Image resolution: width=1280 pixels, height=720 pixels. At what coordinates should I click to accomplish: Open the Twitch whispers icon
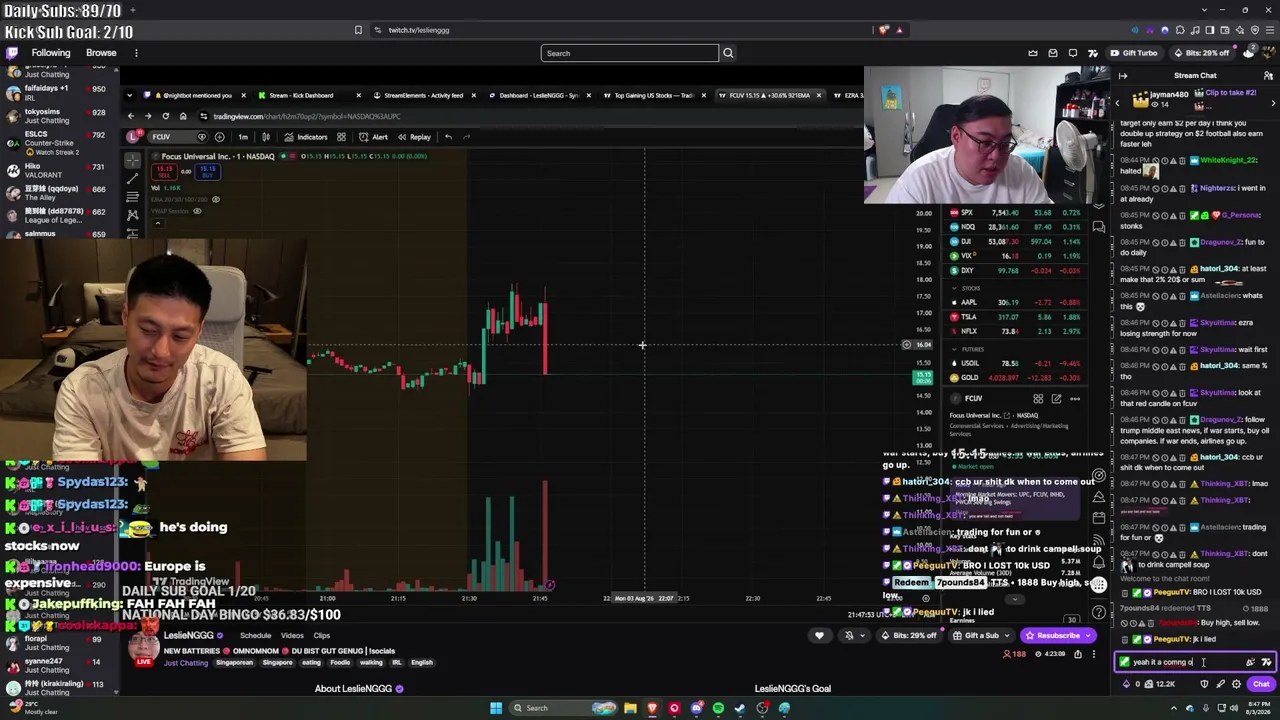tap(1073, 53)
